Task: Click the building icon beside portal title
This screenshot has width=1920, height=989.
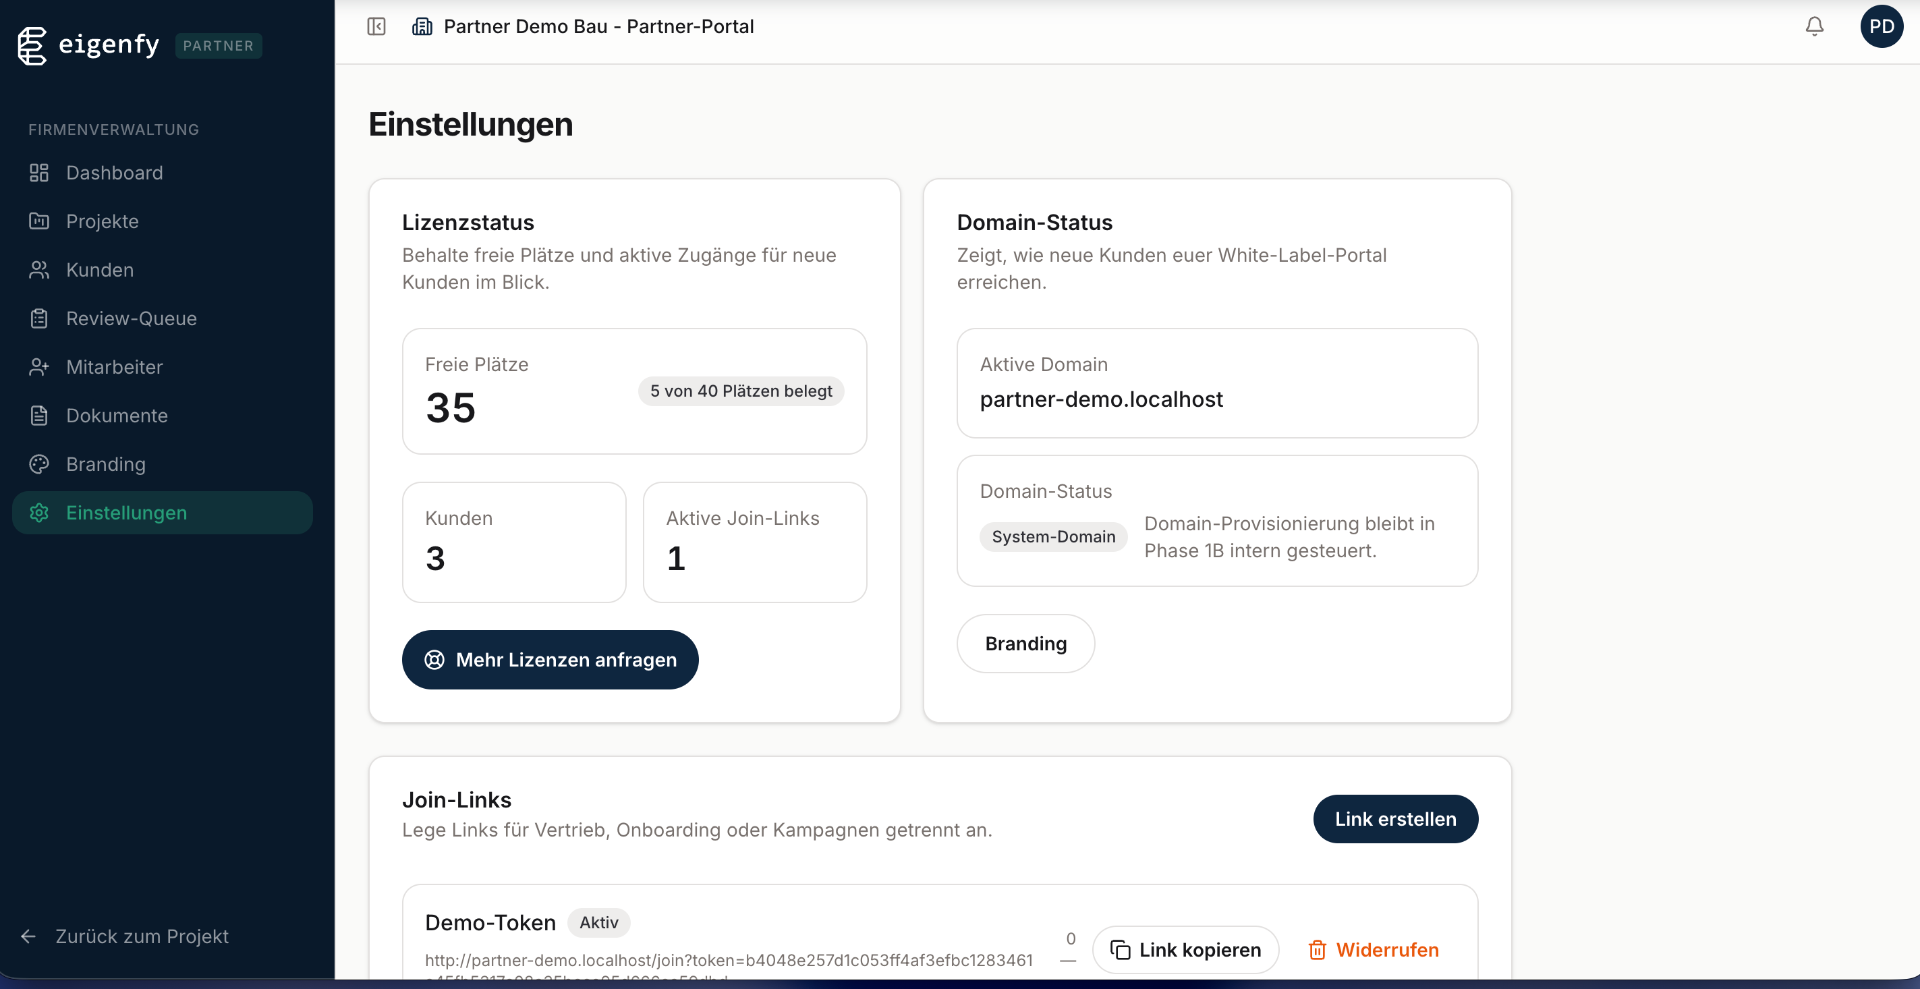Action: [x=422, y=27]
